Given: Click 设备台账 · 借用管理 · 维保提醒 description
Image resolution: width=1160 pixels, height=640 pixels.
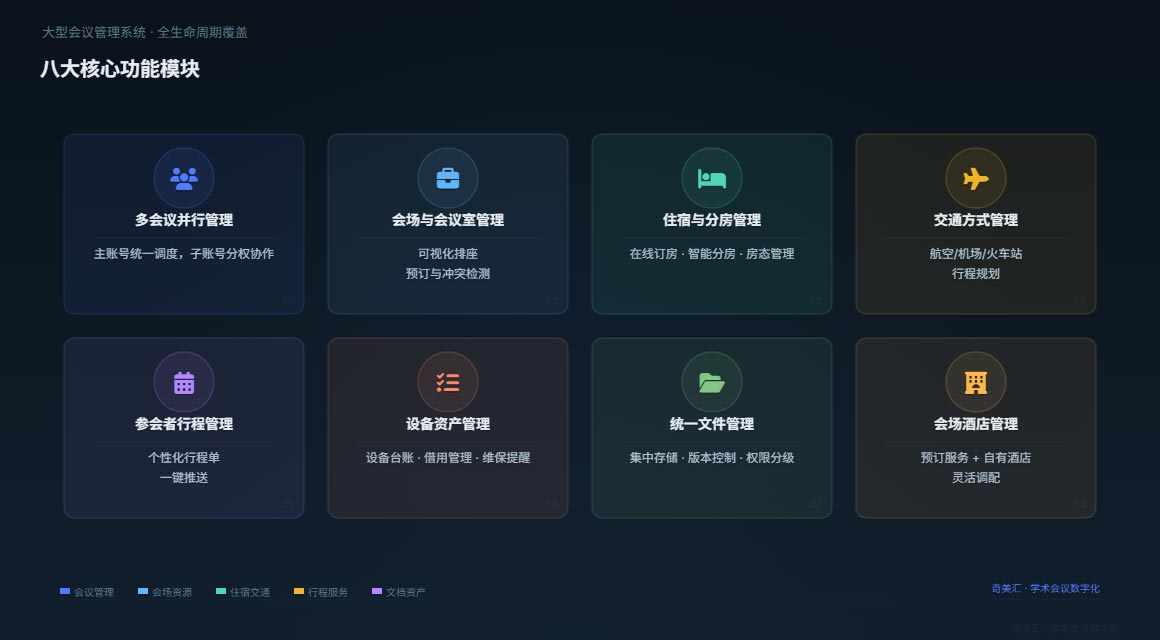Looking at the screenshot, I should 448,458.
